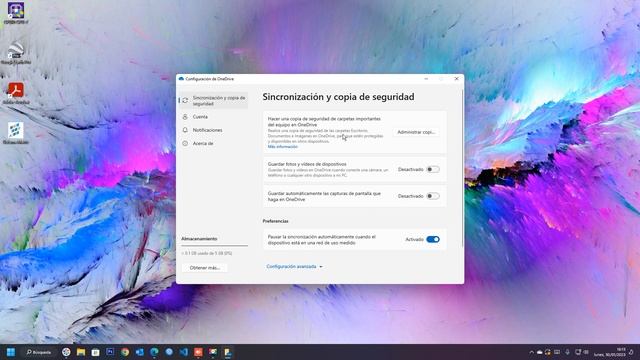Open Photoshop from the taskbar
Screen dimensions: 640x360
pos(110,352)
